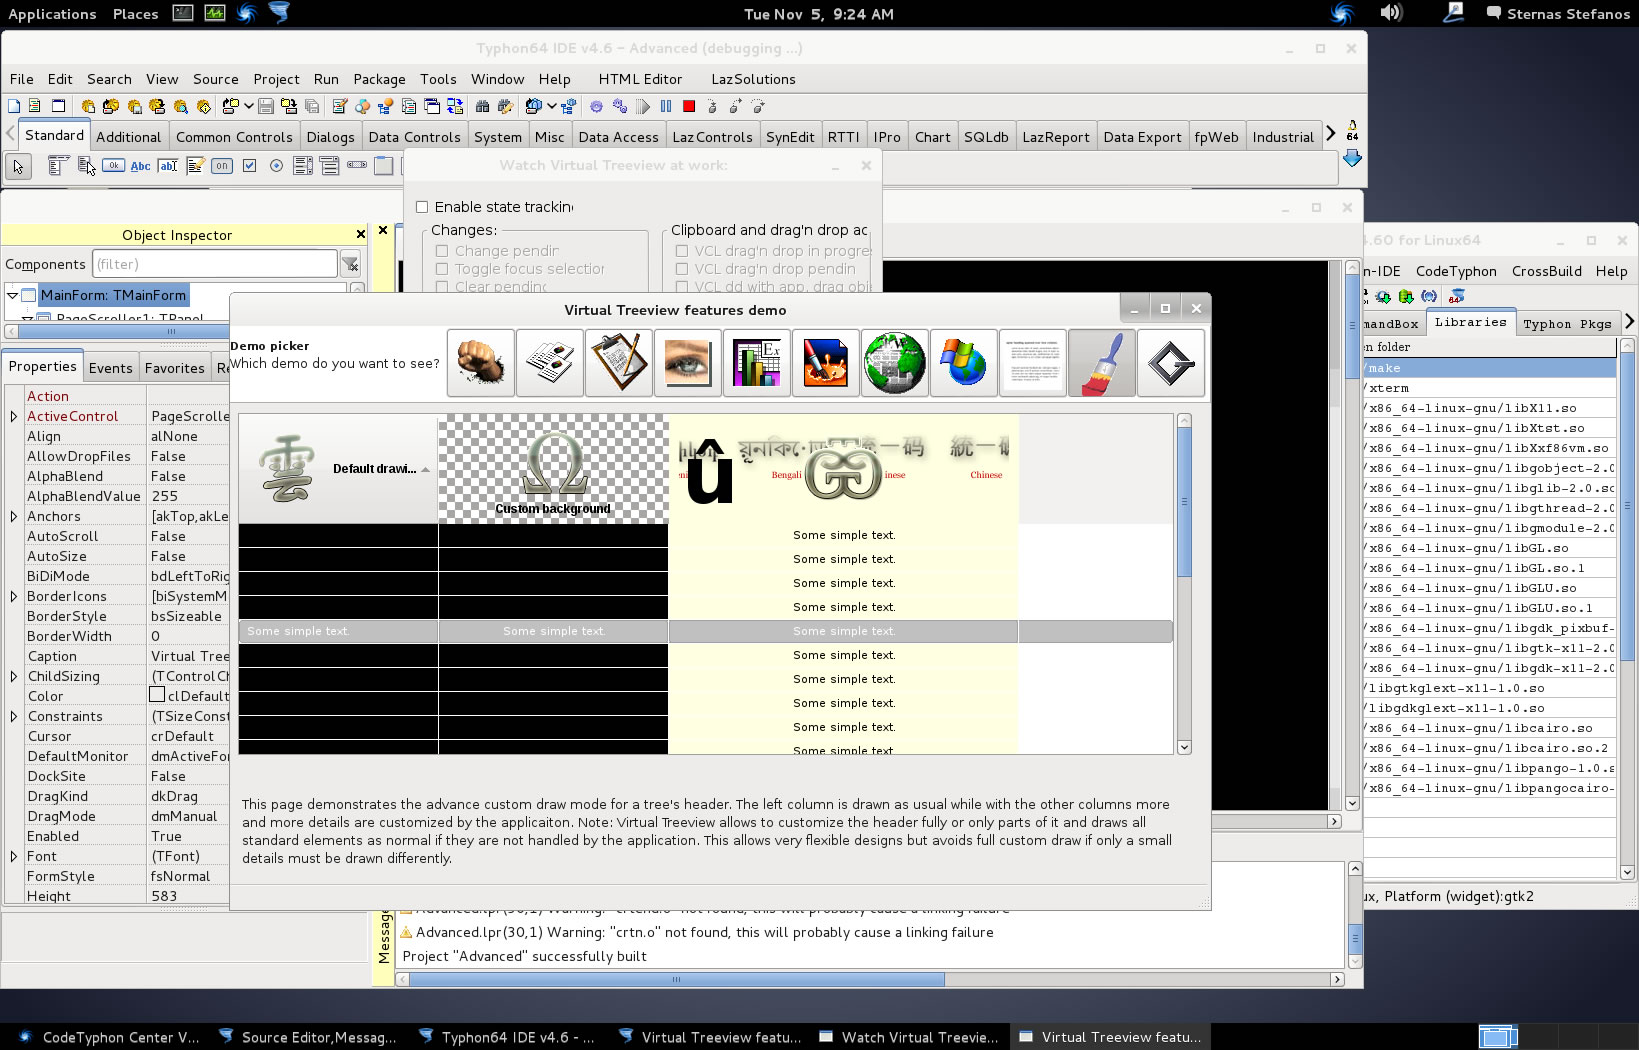Open Applications menu in top panel
1639x1050 pixels.
tap(52, 14)
